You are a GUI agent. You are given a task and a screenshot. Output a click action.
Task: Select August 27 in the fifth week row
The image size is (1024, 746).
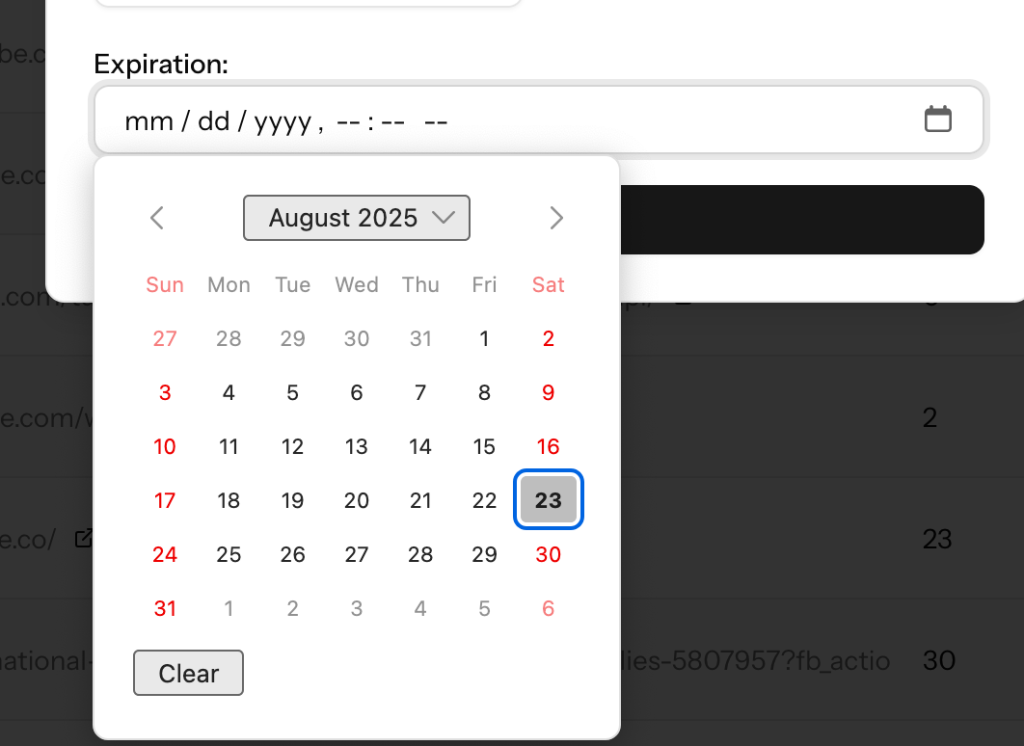click(356, 554)
